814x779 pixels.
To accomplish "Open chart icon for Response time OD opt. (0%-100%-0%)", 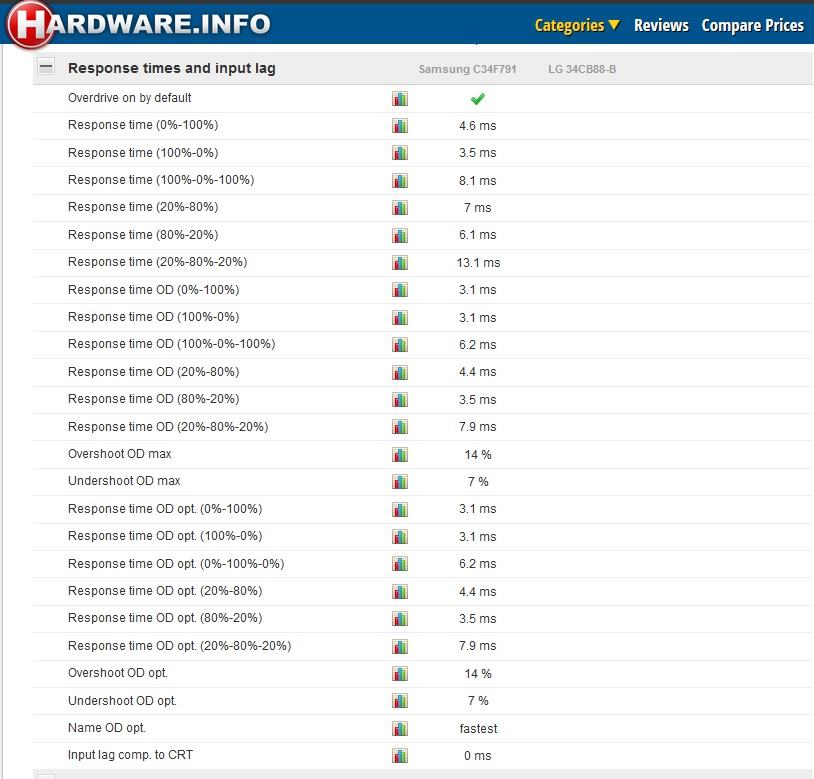I will 400,564.
